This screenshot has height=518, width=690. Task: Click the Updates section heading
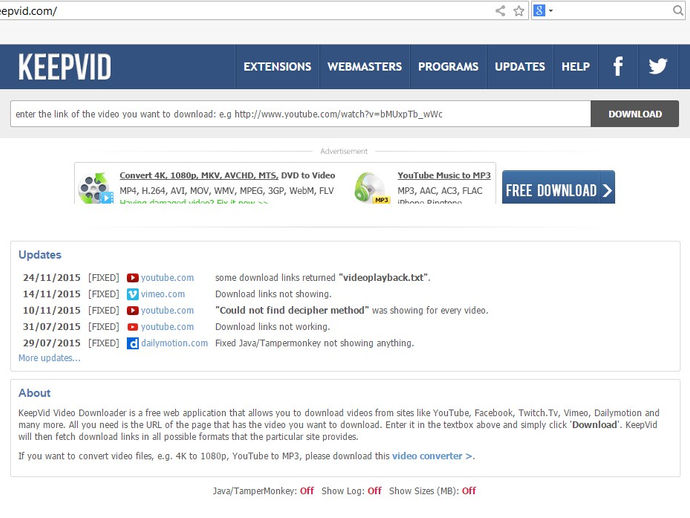tap(40, 255)
